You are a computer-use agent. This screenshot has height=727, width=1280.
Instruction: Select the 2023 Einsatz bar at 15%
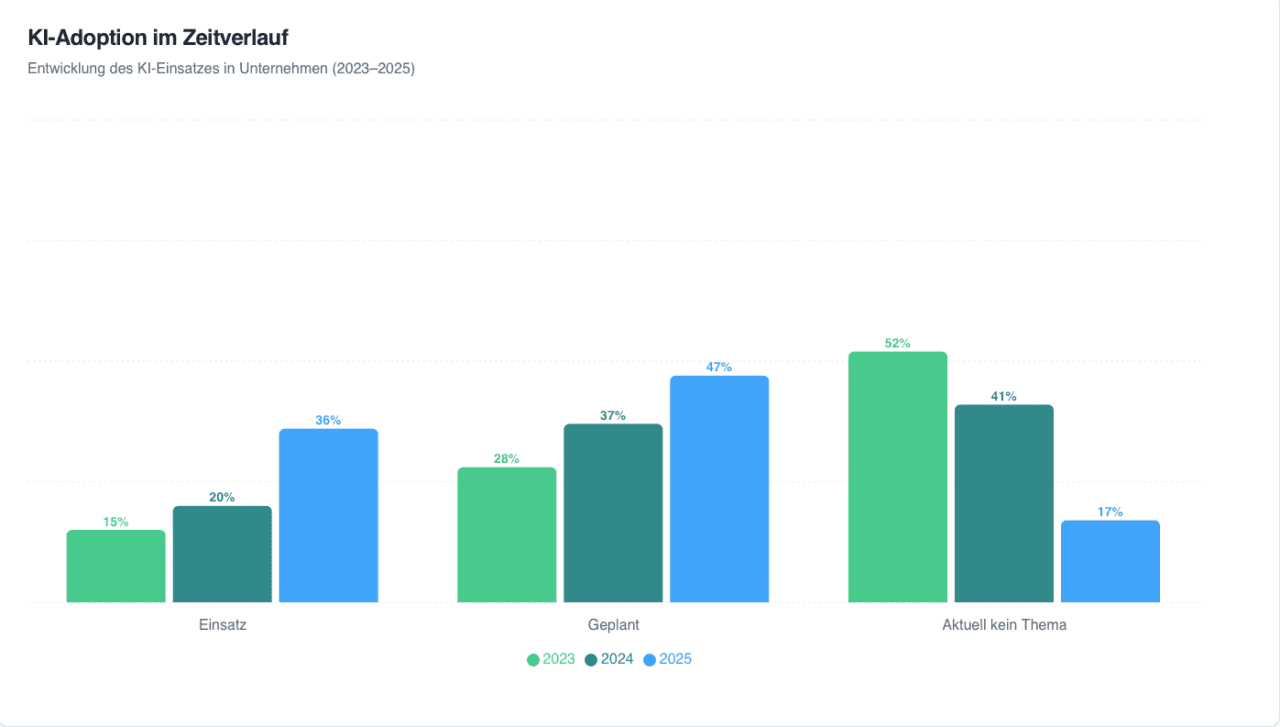[x=116, y=566]
